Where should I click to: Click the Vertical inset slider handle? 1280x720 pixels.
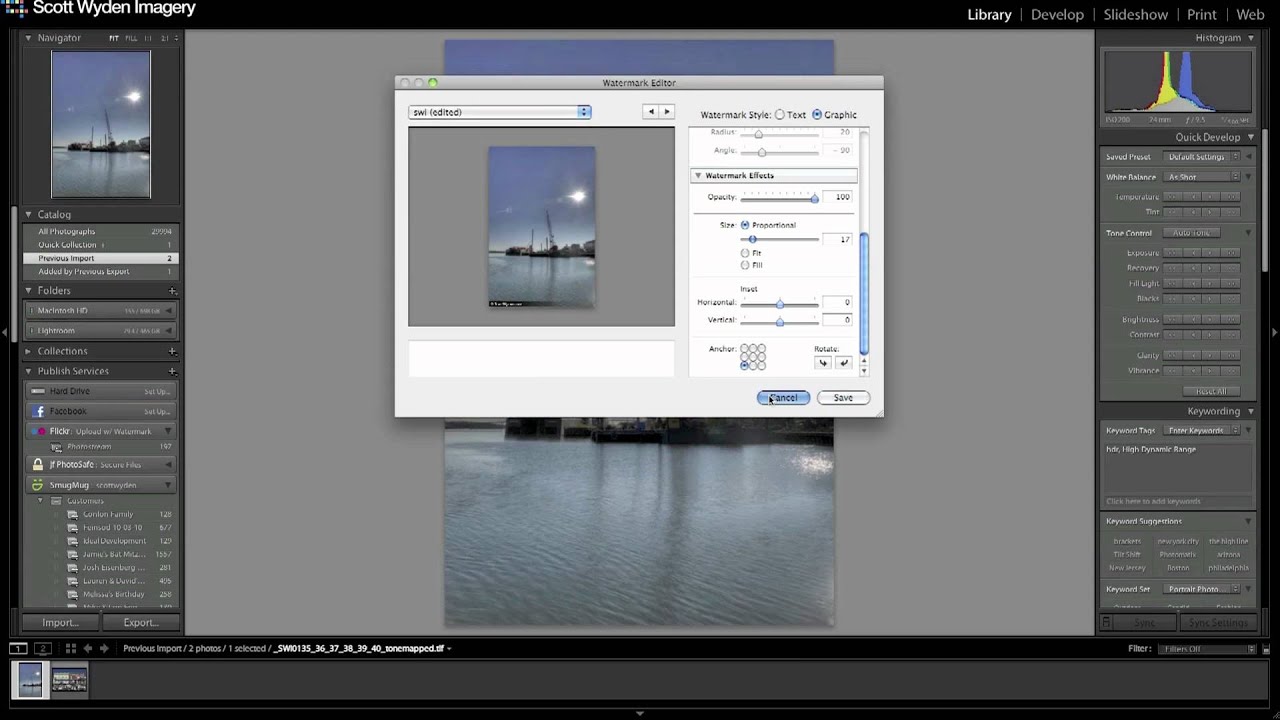coord(780,321)
